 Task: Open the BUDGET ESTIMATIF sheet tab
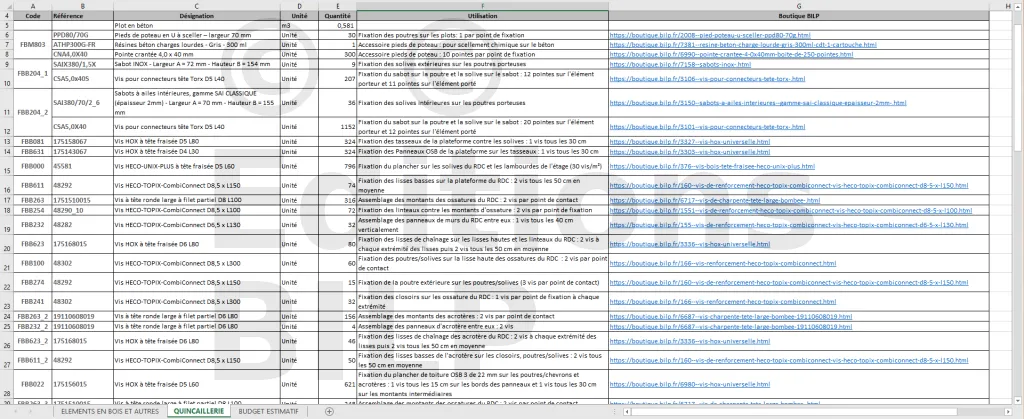click(x=268, y=411)
